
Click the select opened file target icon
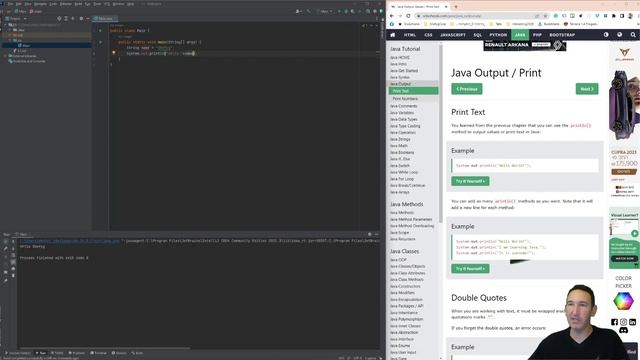(59, 18)
